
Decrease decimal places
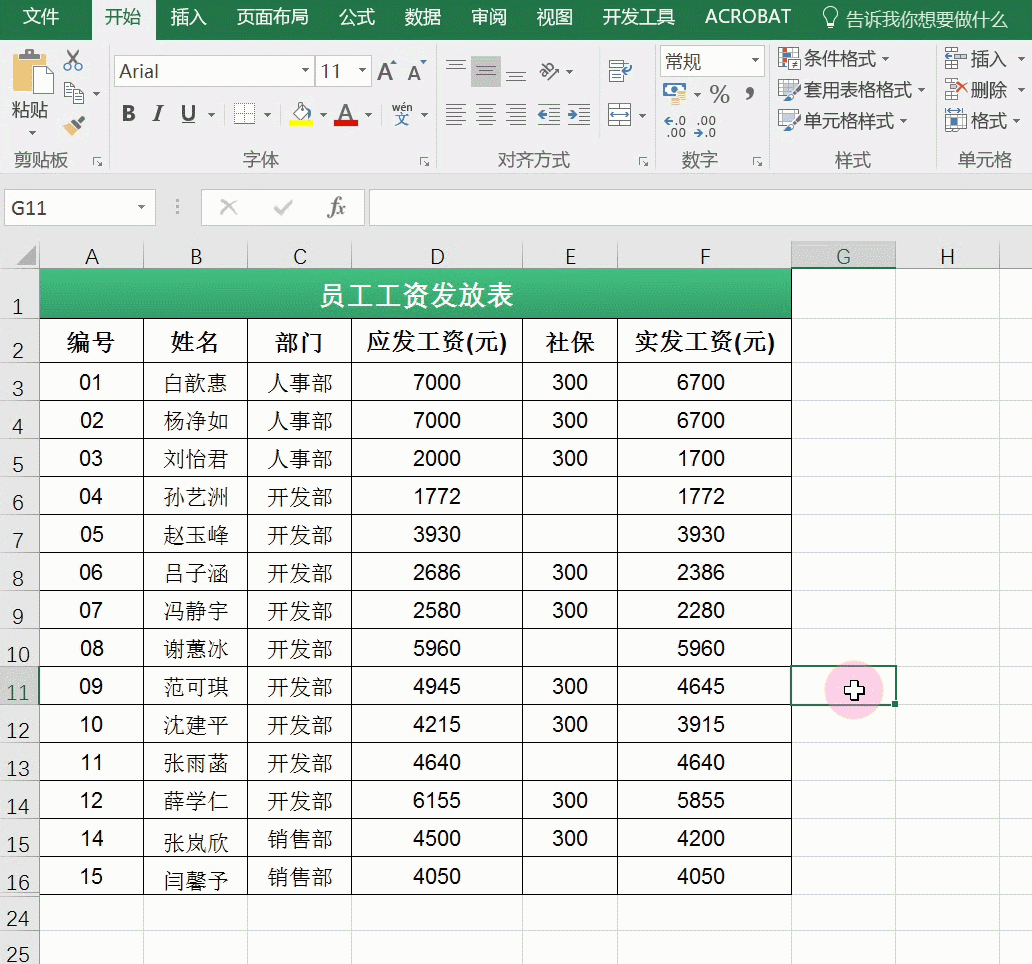[705, 126]
